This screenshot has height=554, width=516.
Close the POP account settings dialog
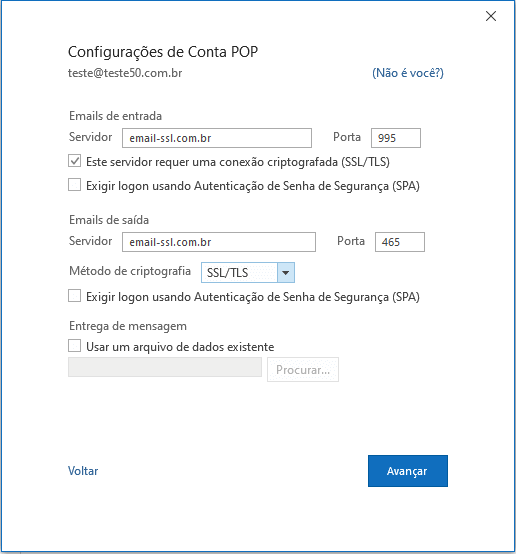coord(491,16)
